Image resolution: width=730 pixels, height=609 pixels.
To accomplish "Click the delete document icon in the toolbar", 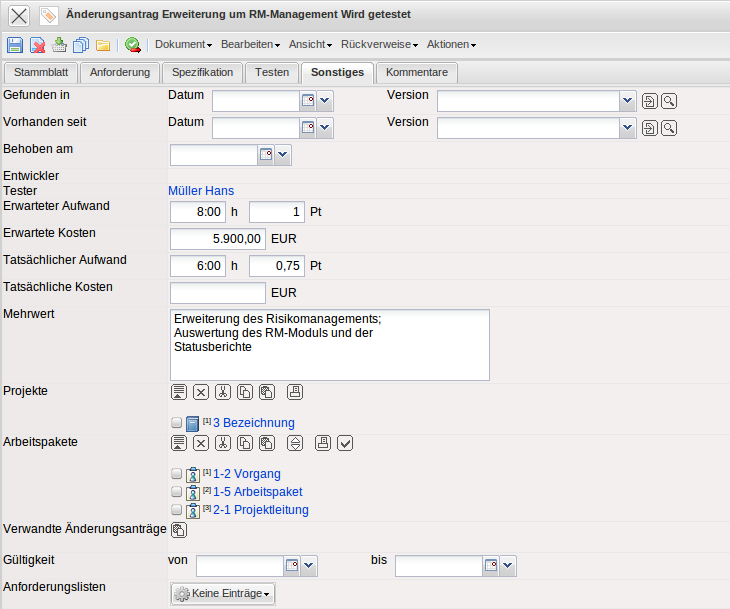I will (37, 45).
